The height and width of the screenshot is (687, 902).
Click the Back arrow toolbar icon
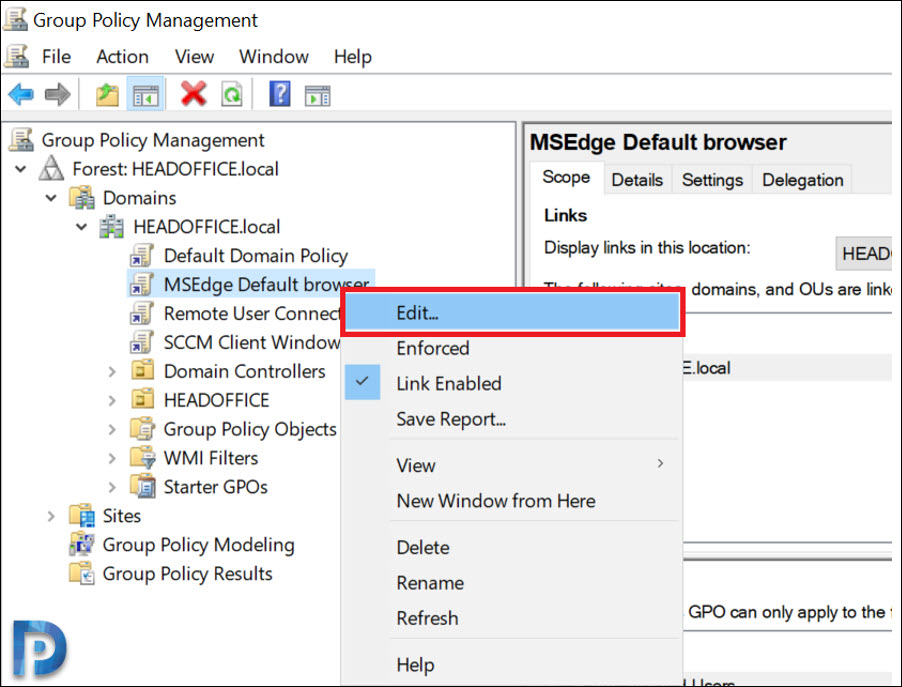pyautogui.click(x=21, y=94)
